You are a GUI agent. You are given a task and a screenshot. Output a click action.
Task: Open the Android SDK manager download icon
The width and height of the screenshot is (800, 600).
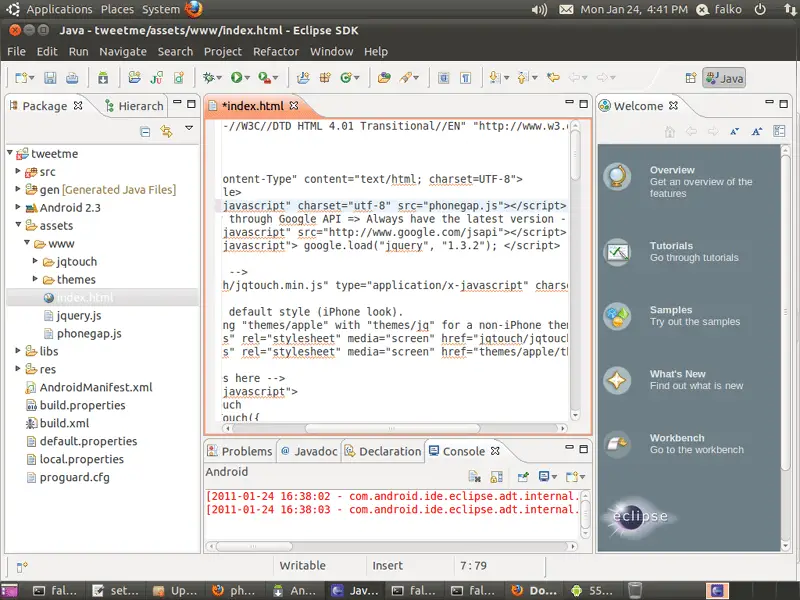pos(103,78)
